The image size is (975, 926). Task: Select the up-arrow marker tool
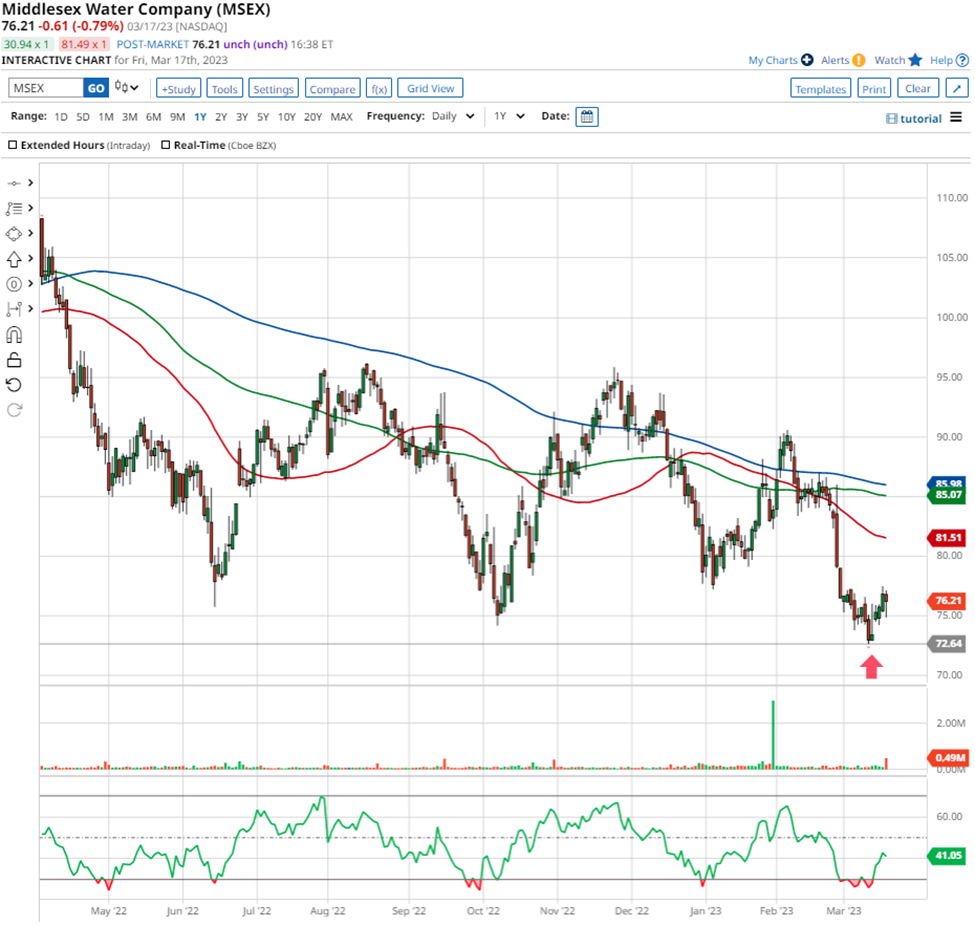tap(14, 259)
